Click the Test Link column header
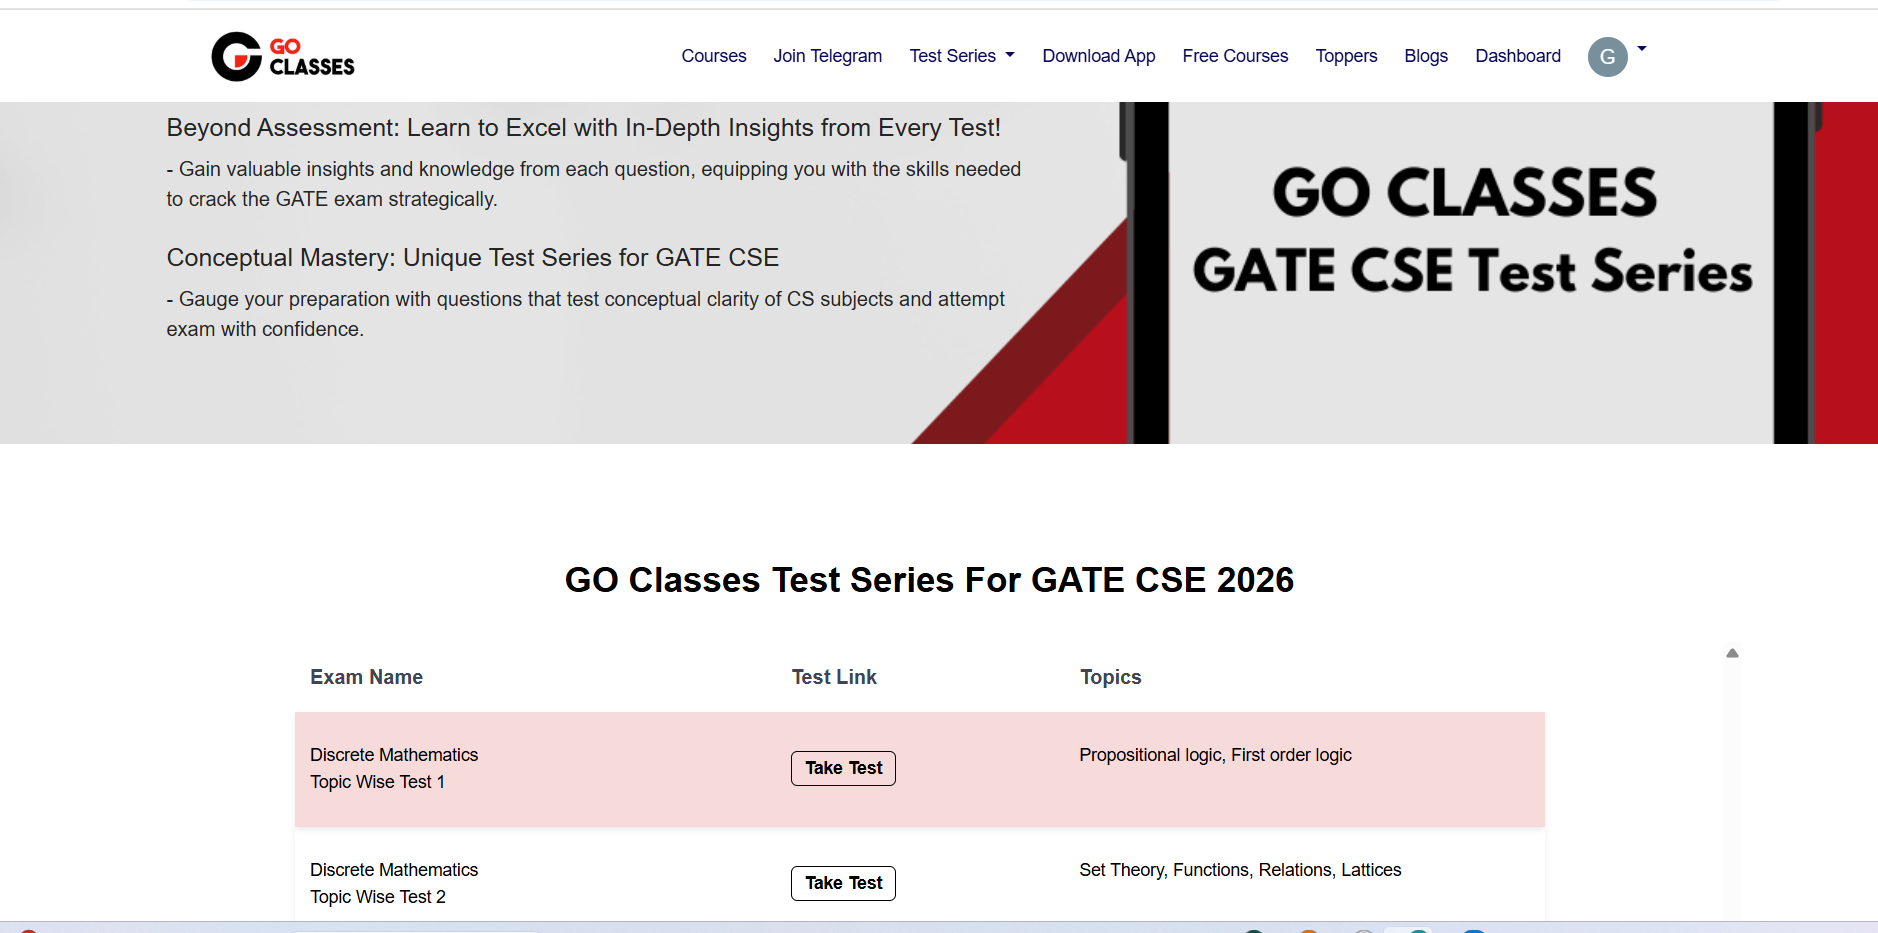Viewport: 1878px width, 933px height. pos(834,677)
